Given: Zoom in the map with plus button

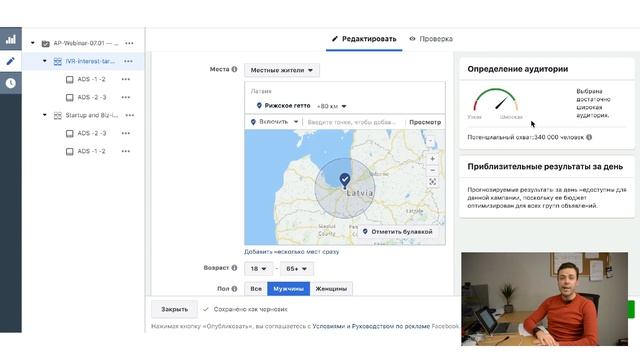Looking at the screenshot, I should tap(432, 159).
